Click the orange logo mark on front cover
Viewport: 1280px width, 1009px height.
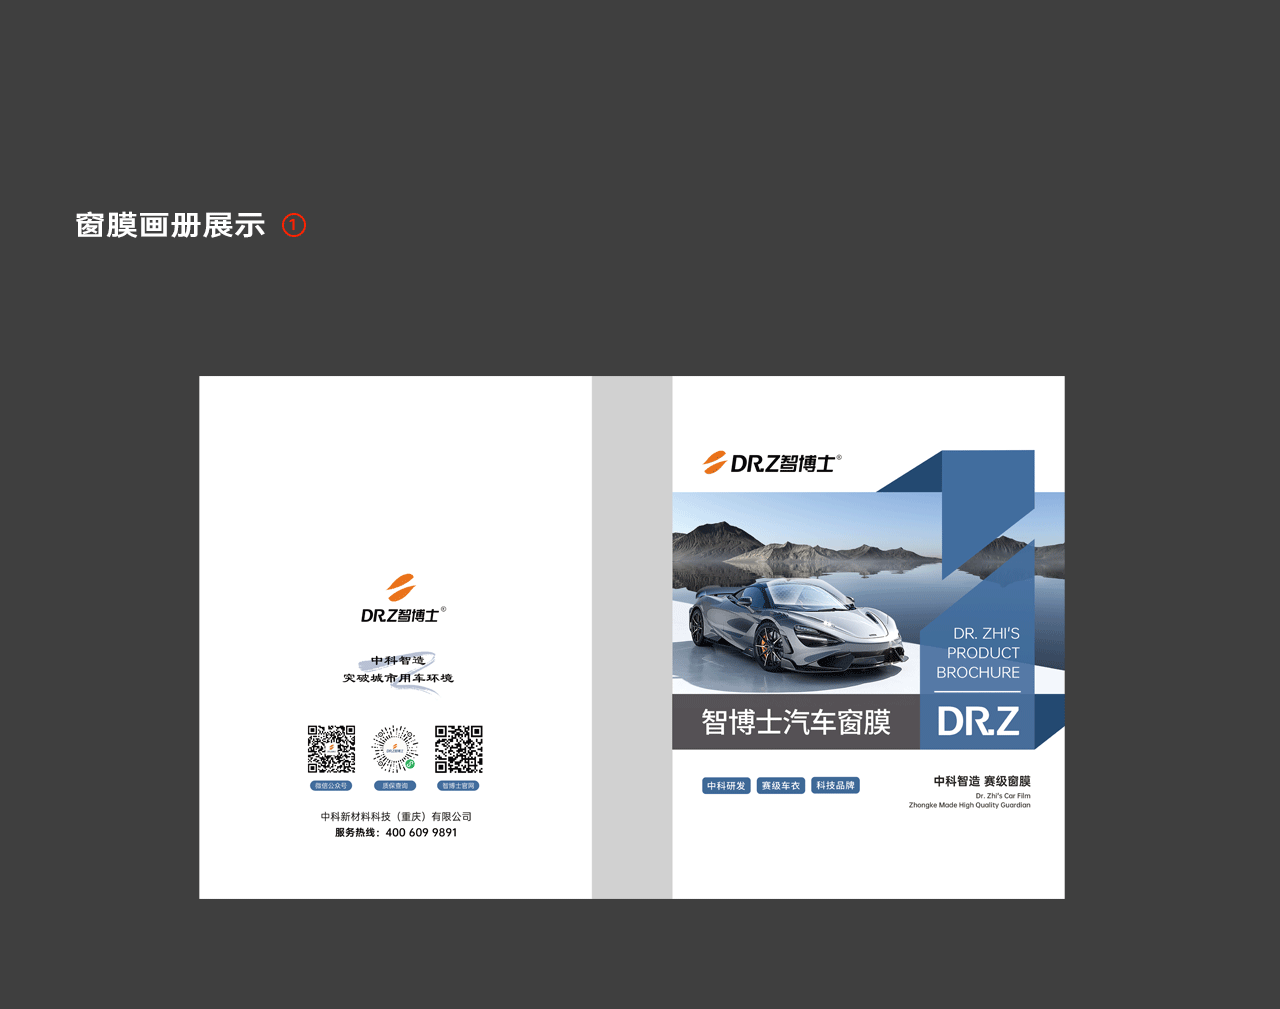pyautogui.click(x=715, y=462)
